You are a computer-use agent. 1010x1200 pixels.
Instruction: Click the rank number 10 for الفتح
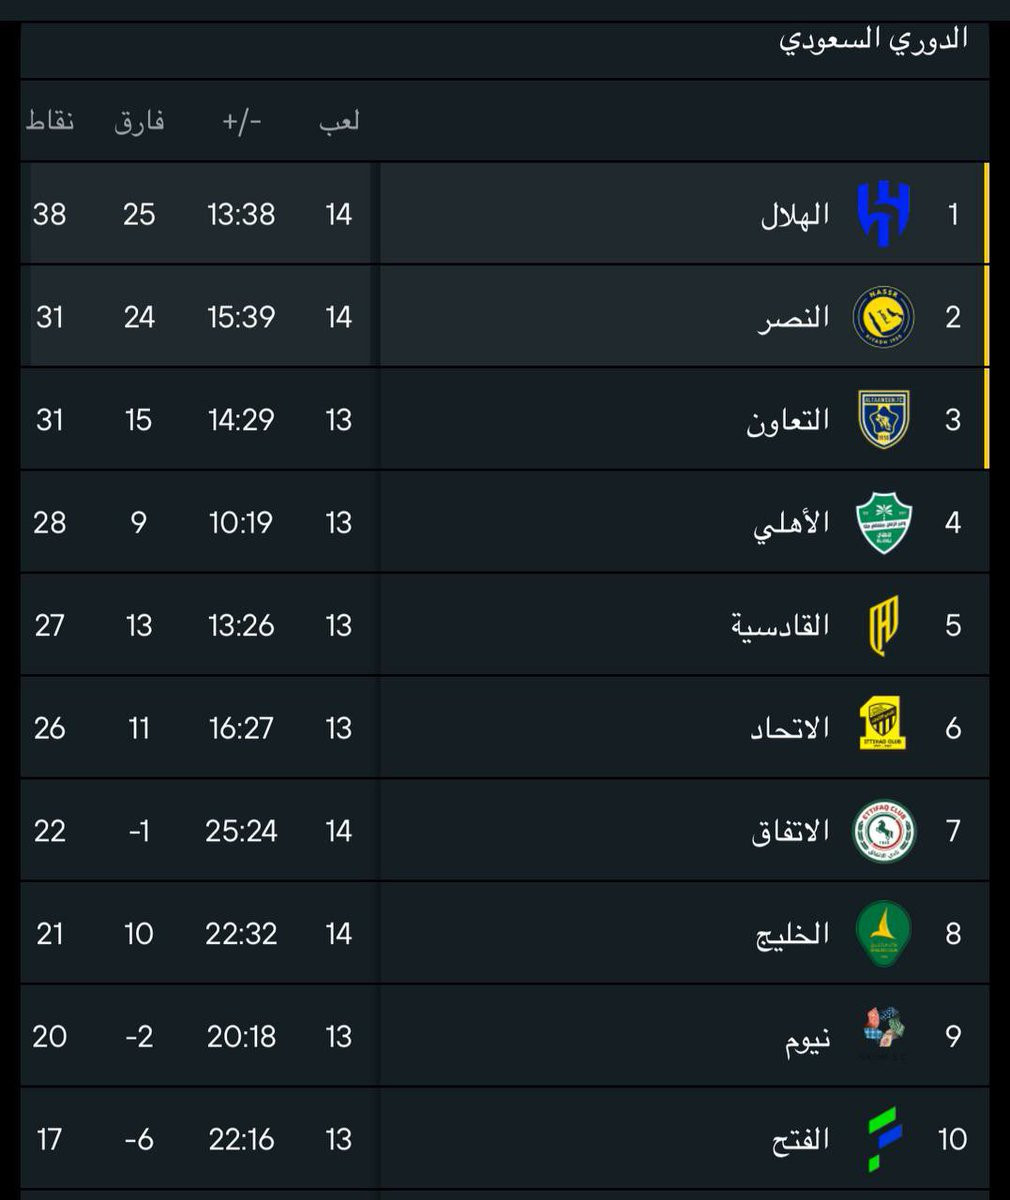coord(952,1139)
